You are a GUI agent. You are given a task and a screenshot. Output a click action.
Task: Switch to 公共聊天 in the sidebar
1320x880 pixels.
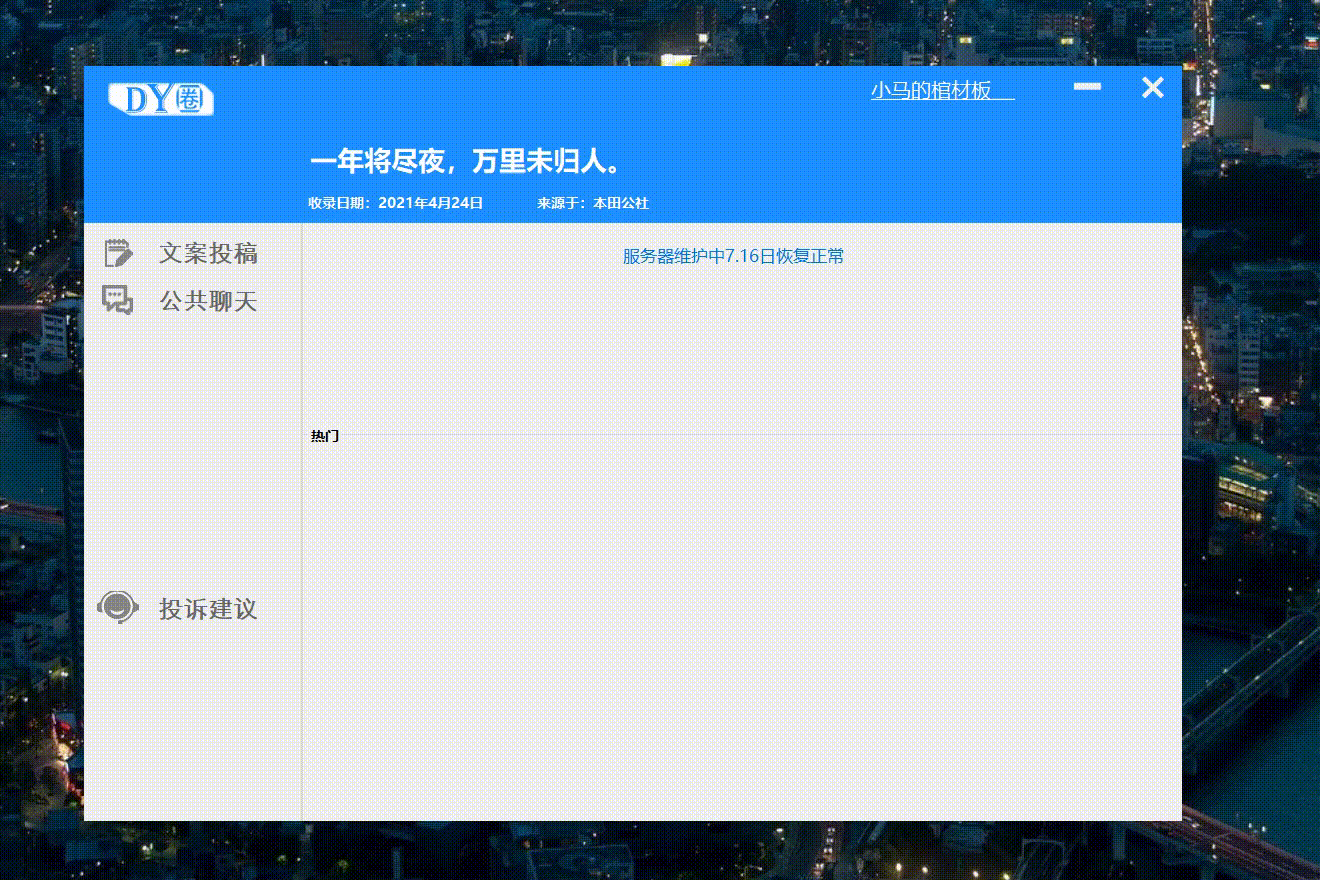pos(208,301)
